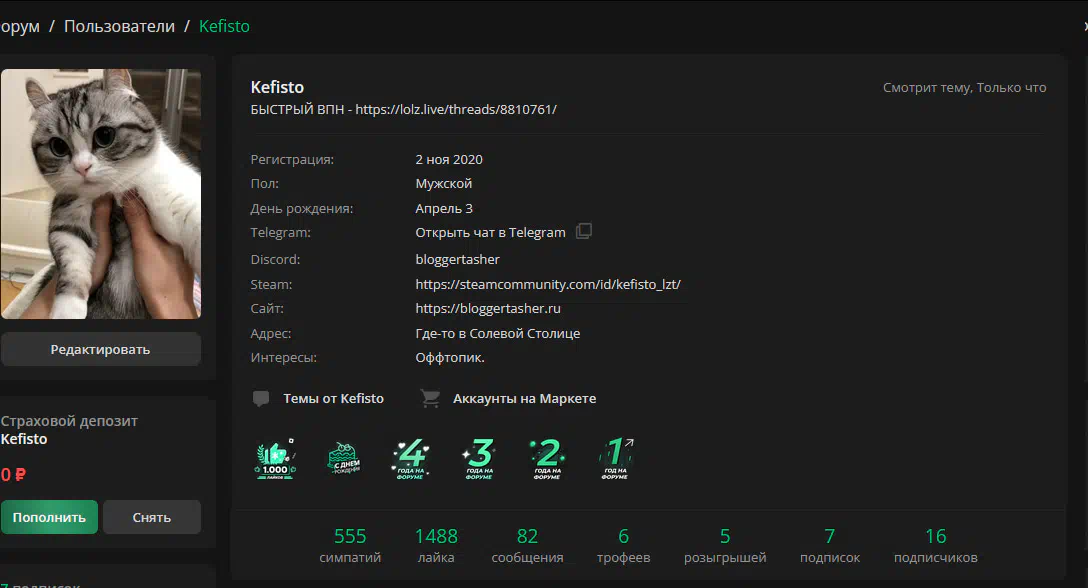
Task: Click the 1.000 likes trophy badge
Action: pos(275,458)
